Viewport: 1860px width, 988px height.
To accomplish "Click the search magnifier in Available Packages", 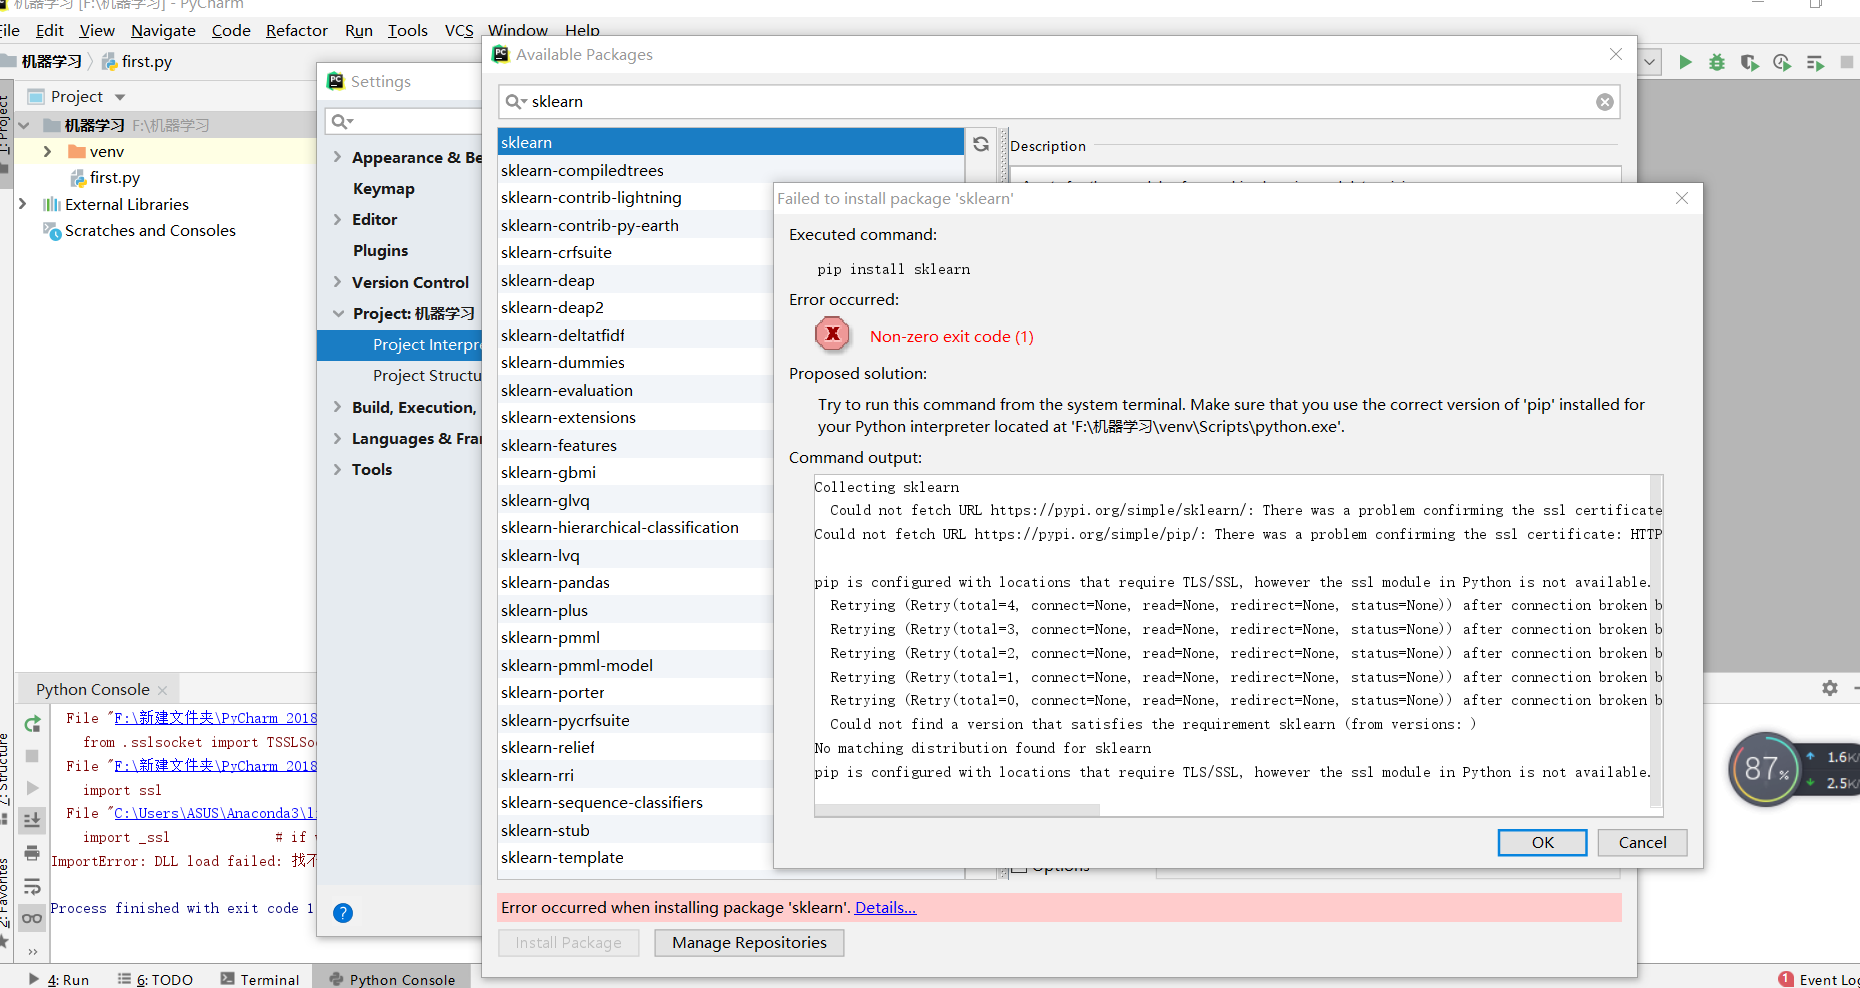I will coord(515,102).
